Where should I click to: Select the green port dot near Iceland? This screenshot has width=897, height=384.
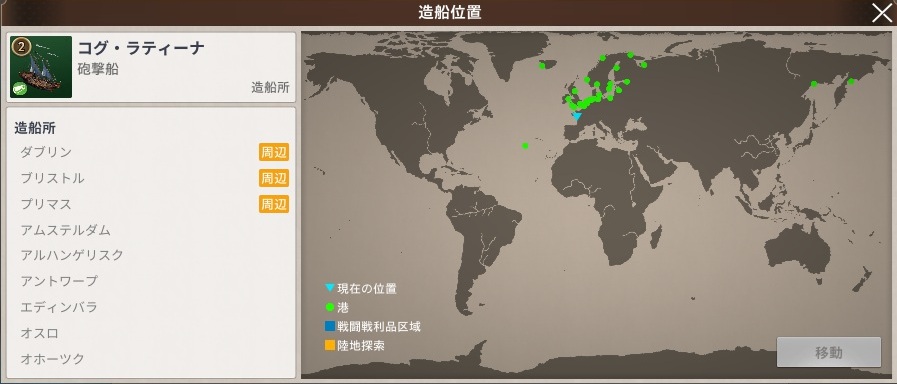(542, 66)
